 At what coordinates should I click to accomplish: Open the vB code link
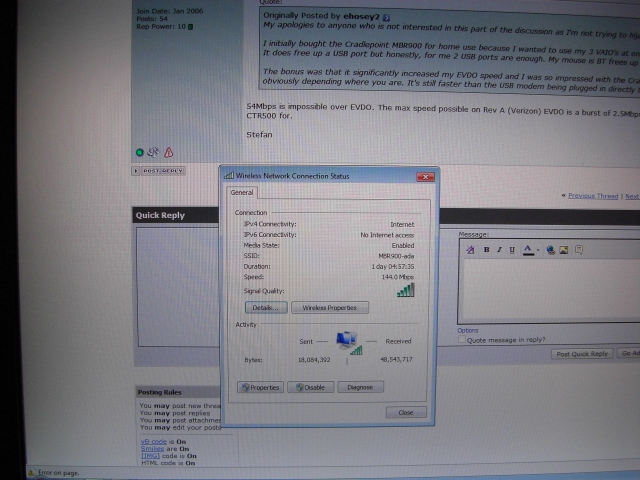[x=153, y=442]
